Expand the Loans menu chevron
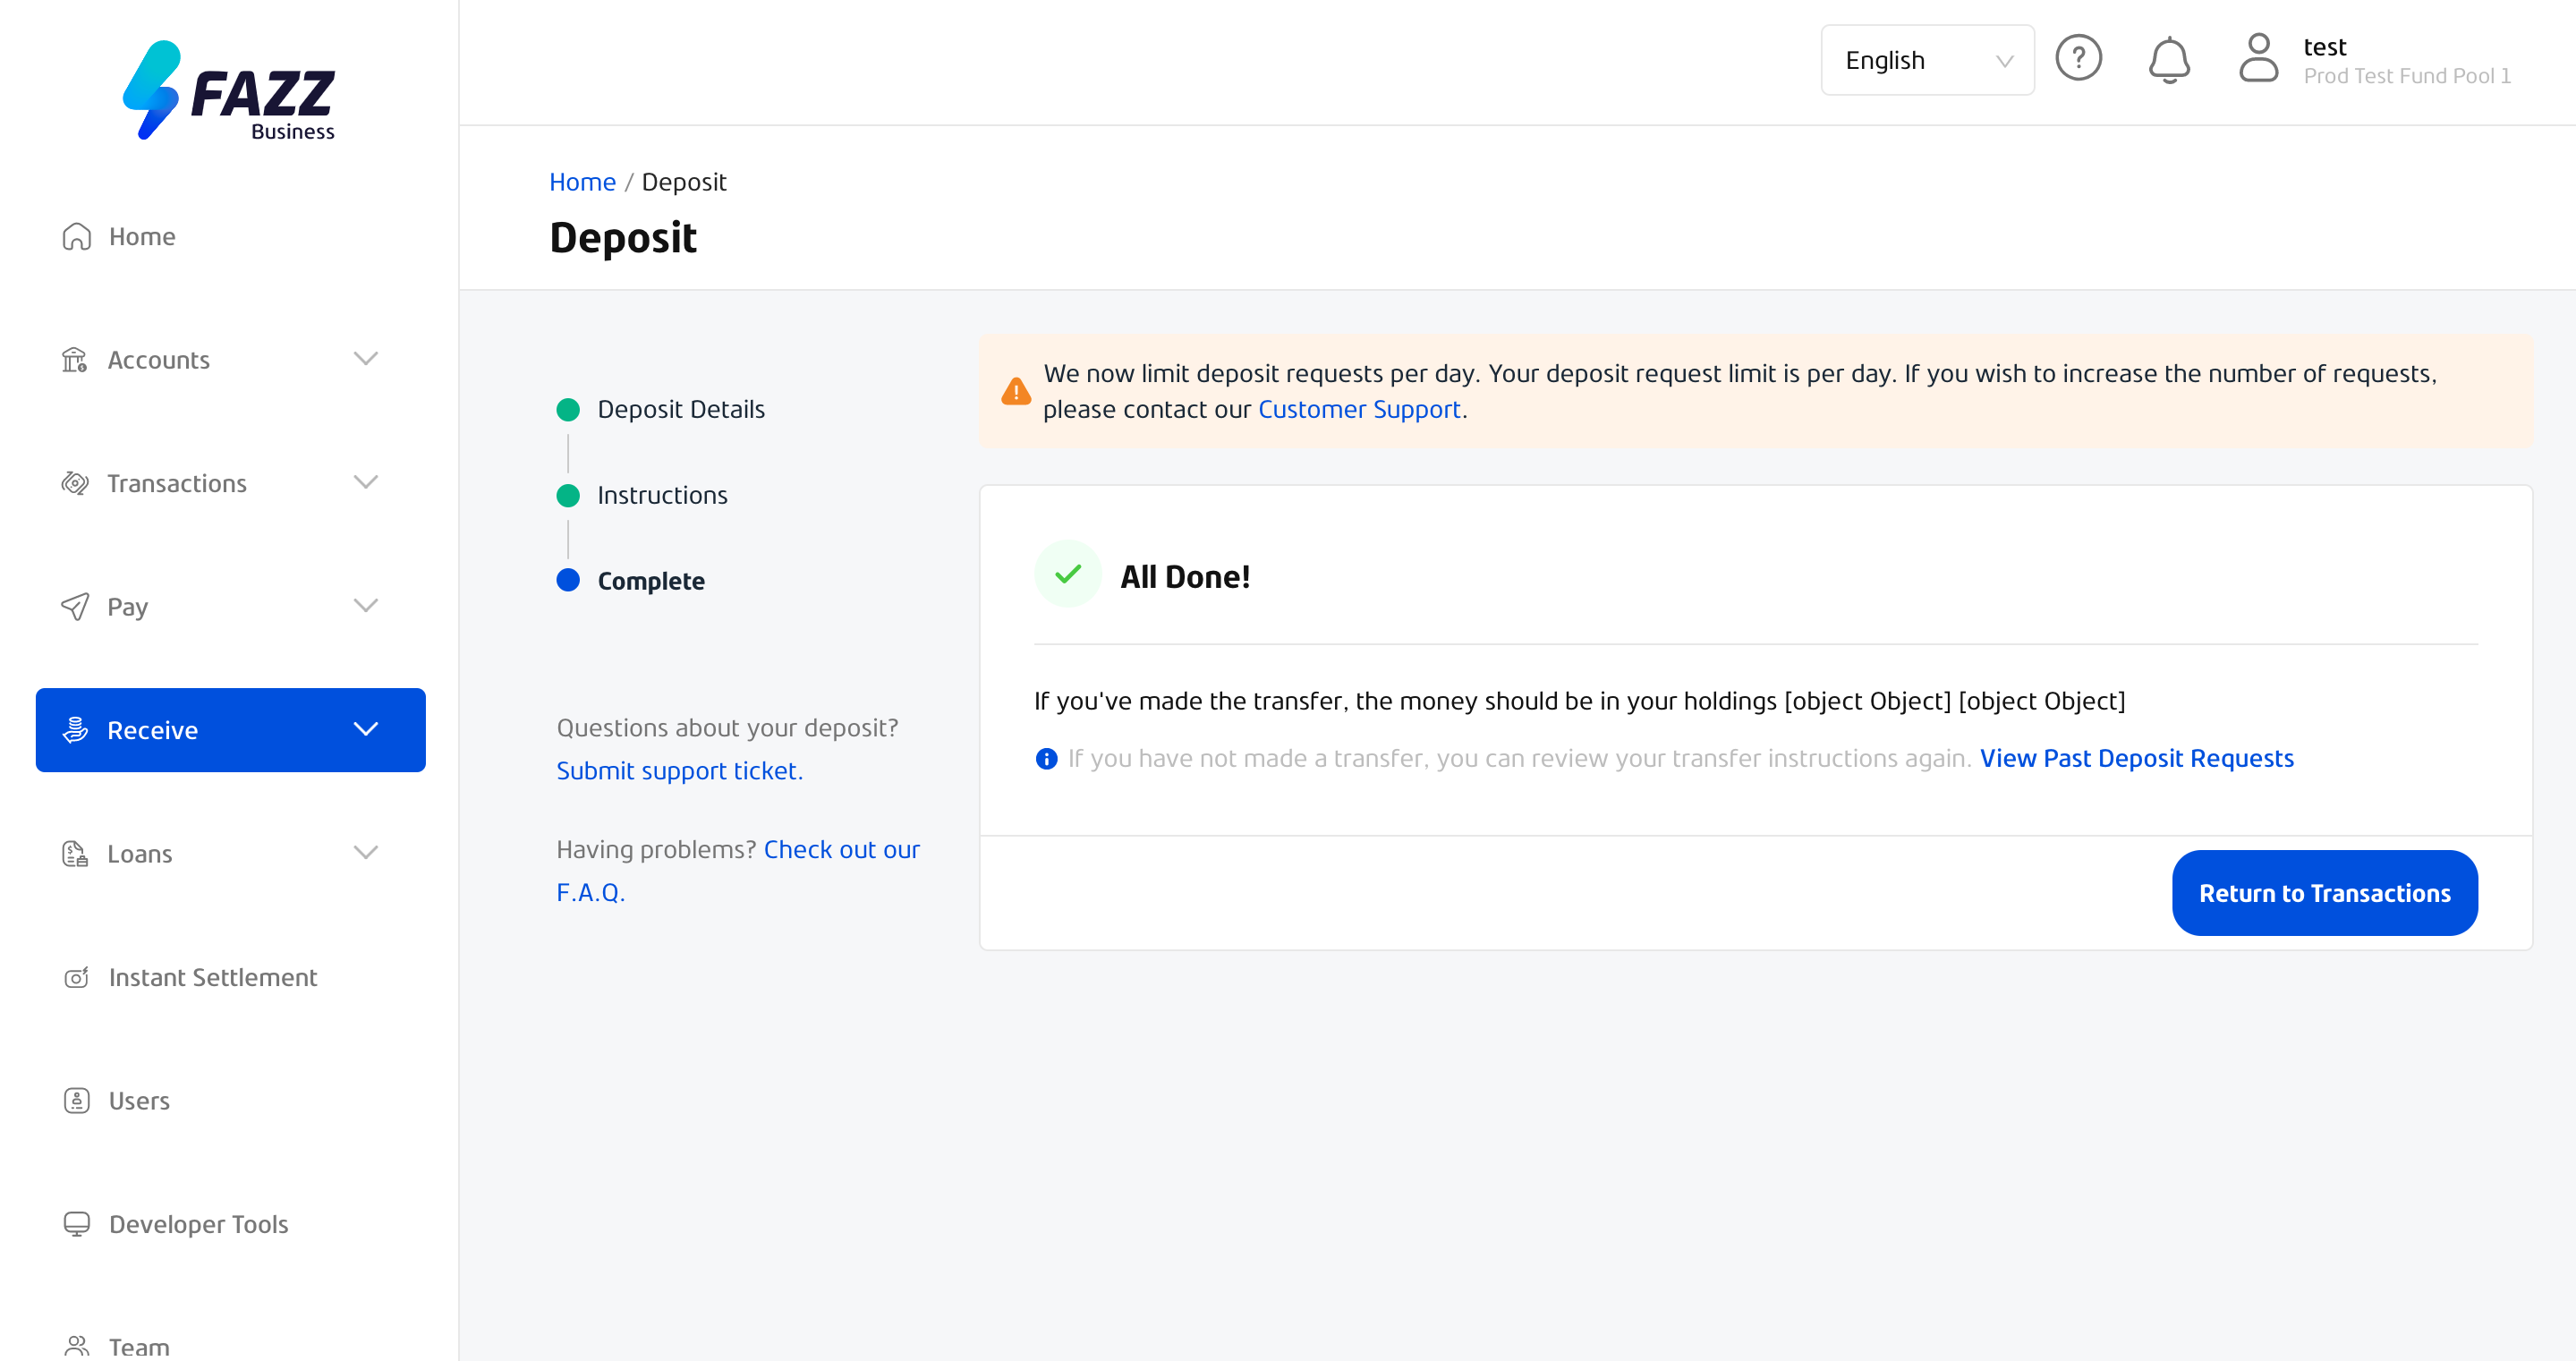The height and width of the screenshot is (1361, 2576). click(366, 852)
